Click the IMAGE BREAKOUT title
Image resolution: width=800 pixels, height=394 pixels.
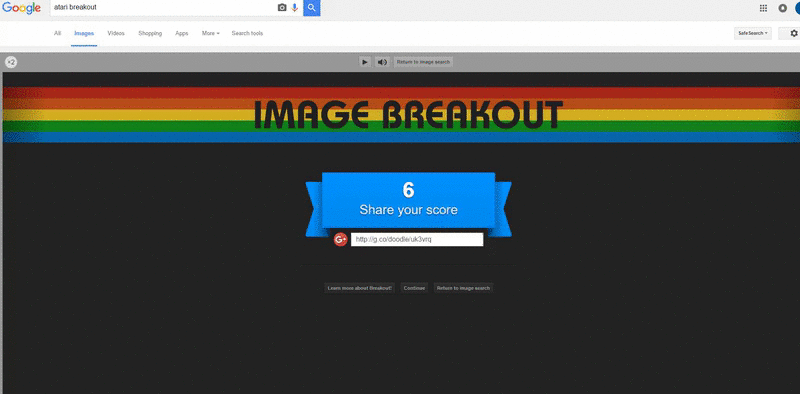pos(408,114)
